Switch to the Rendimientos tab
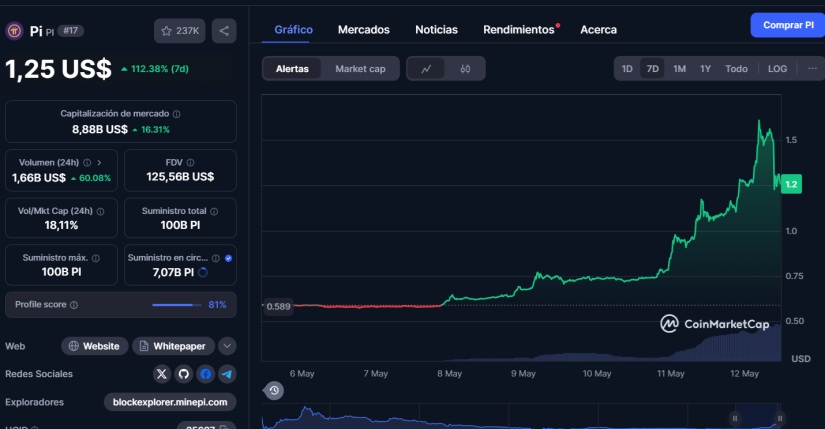The height and width of the screenshot is (429, 825). point(519,30)
